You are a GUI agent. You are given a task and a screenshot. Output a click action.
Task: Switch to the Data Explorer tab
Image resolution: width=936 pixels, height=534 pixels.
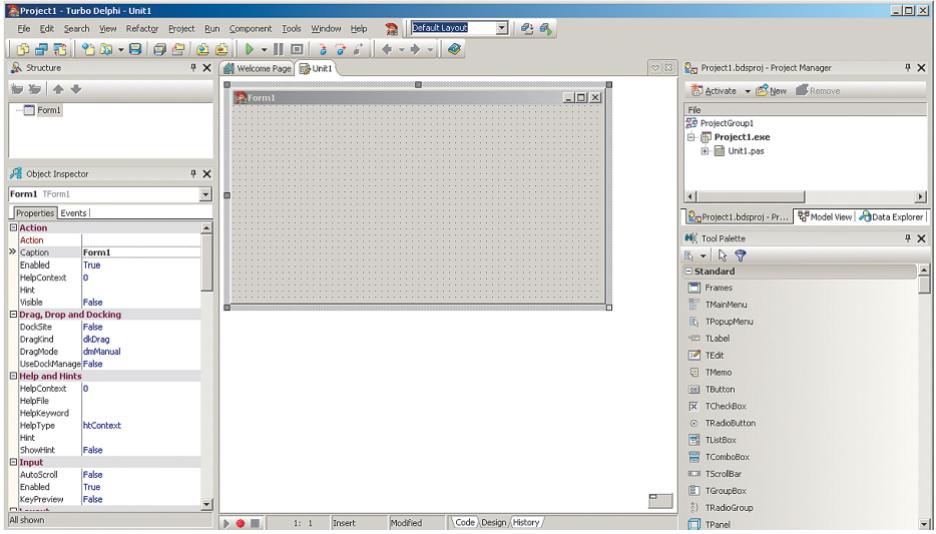coord(891,217)
